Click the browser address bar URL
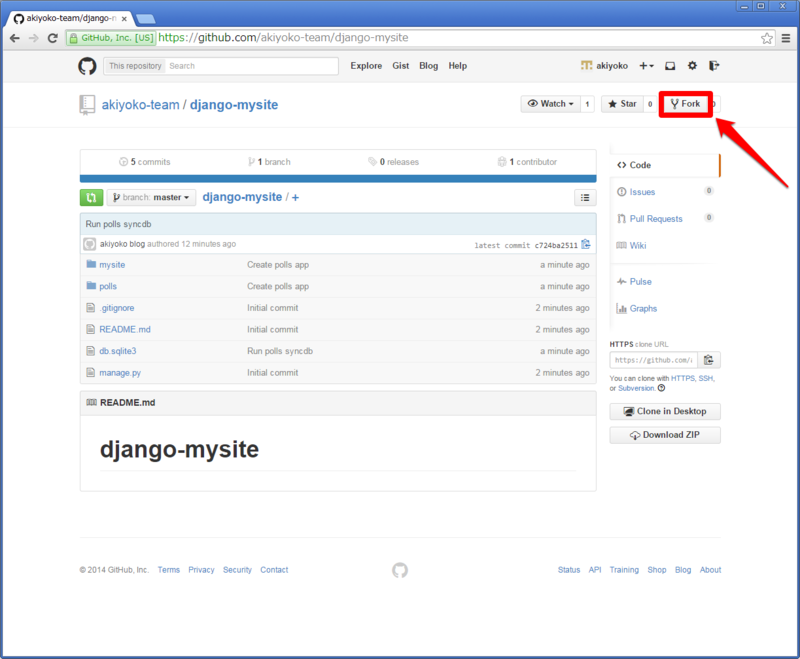The height and width of the screenshot is (659, 800). pos(283,38)
